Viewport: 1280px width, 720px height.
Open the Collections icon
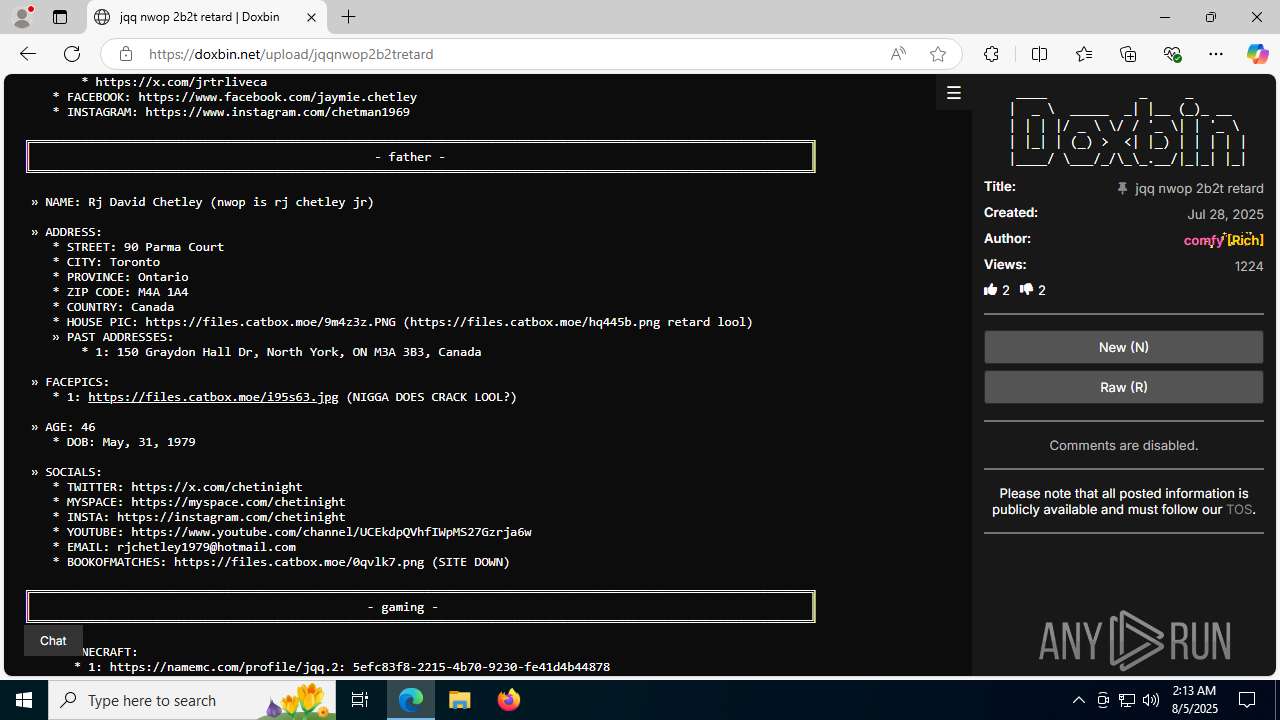click(1128, 54)
